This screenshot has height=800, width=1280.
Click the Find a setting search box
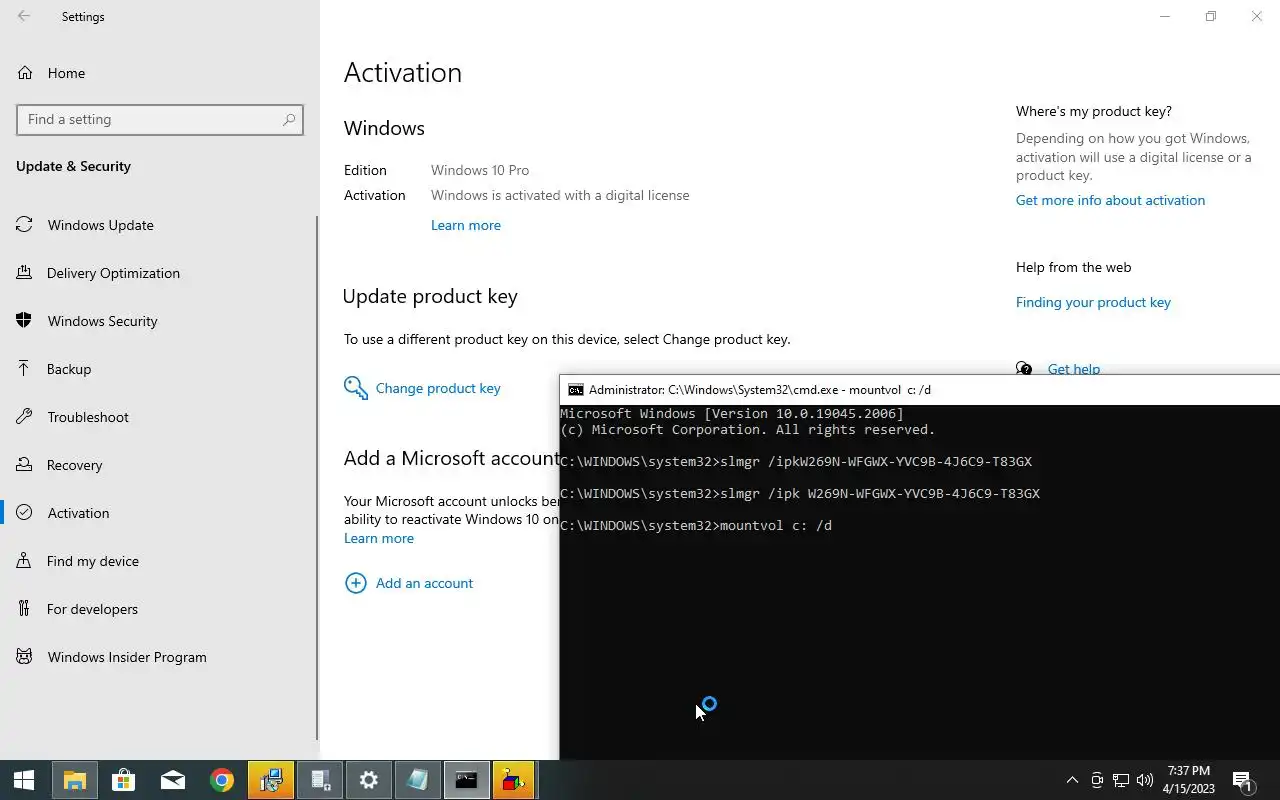(x=160, y=119)
